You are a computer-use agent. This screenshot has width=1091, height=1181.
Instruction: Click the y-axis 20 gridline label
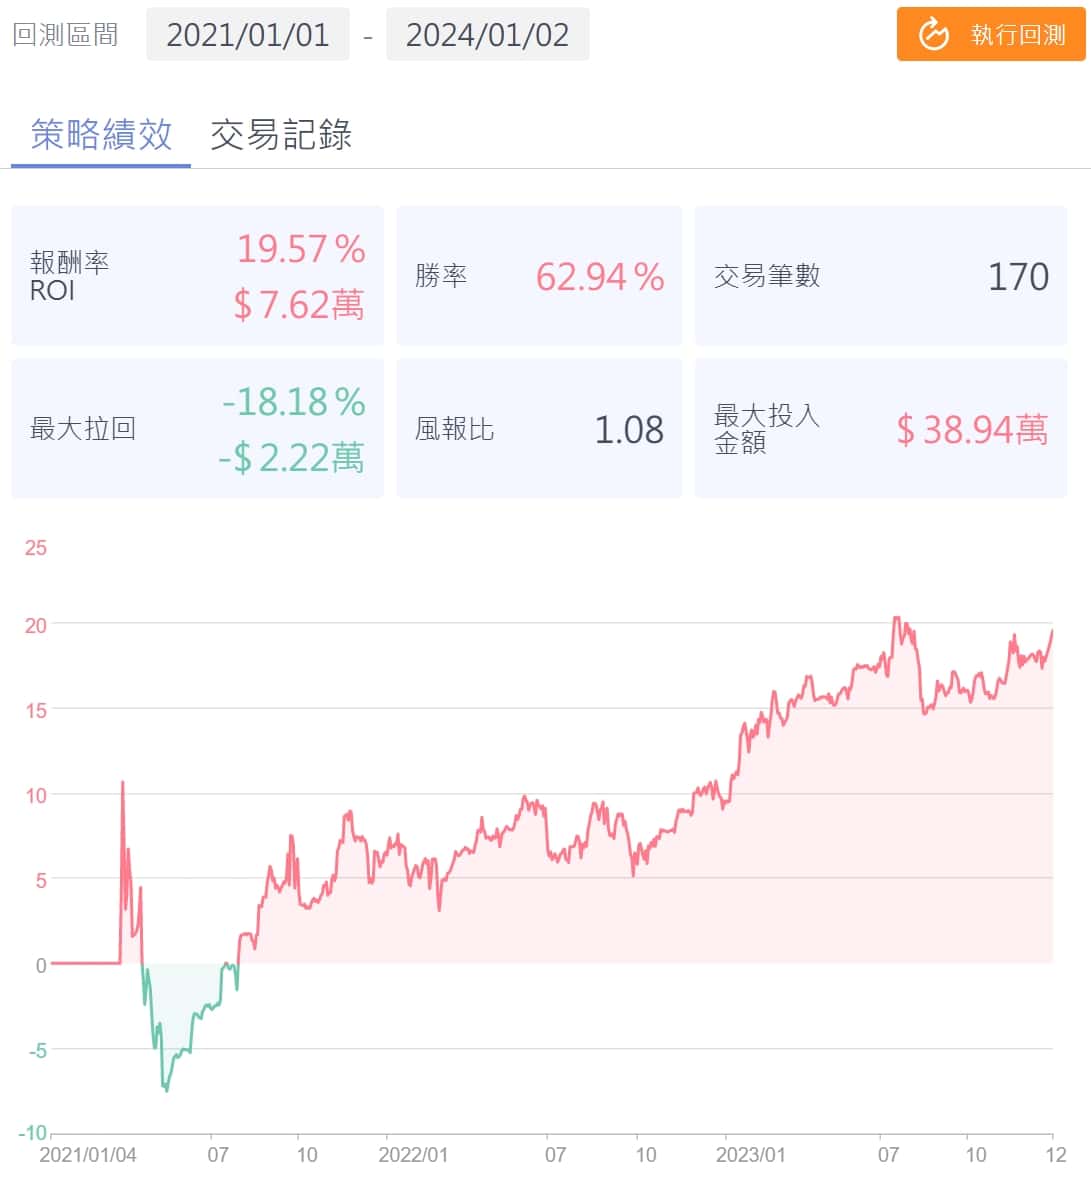coord(36,624)
